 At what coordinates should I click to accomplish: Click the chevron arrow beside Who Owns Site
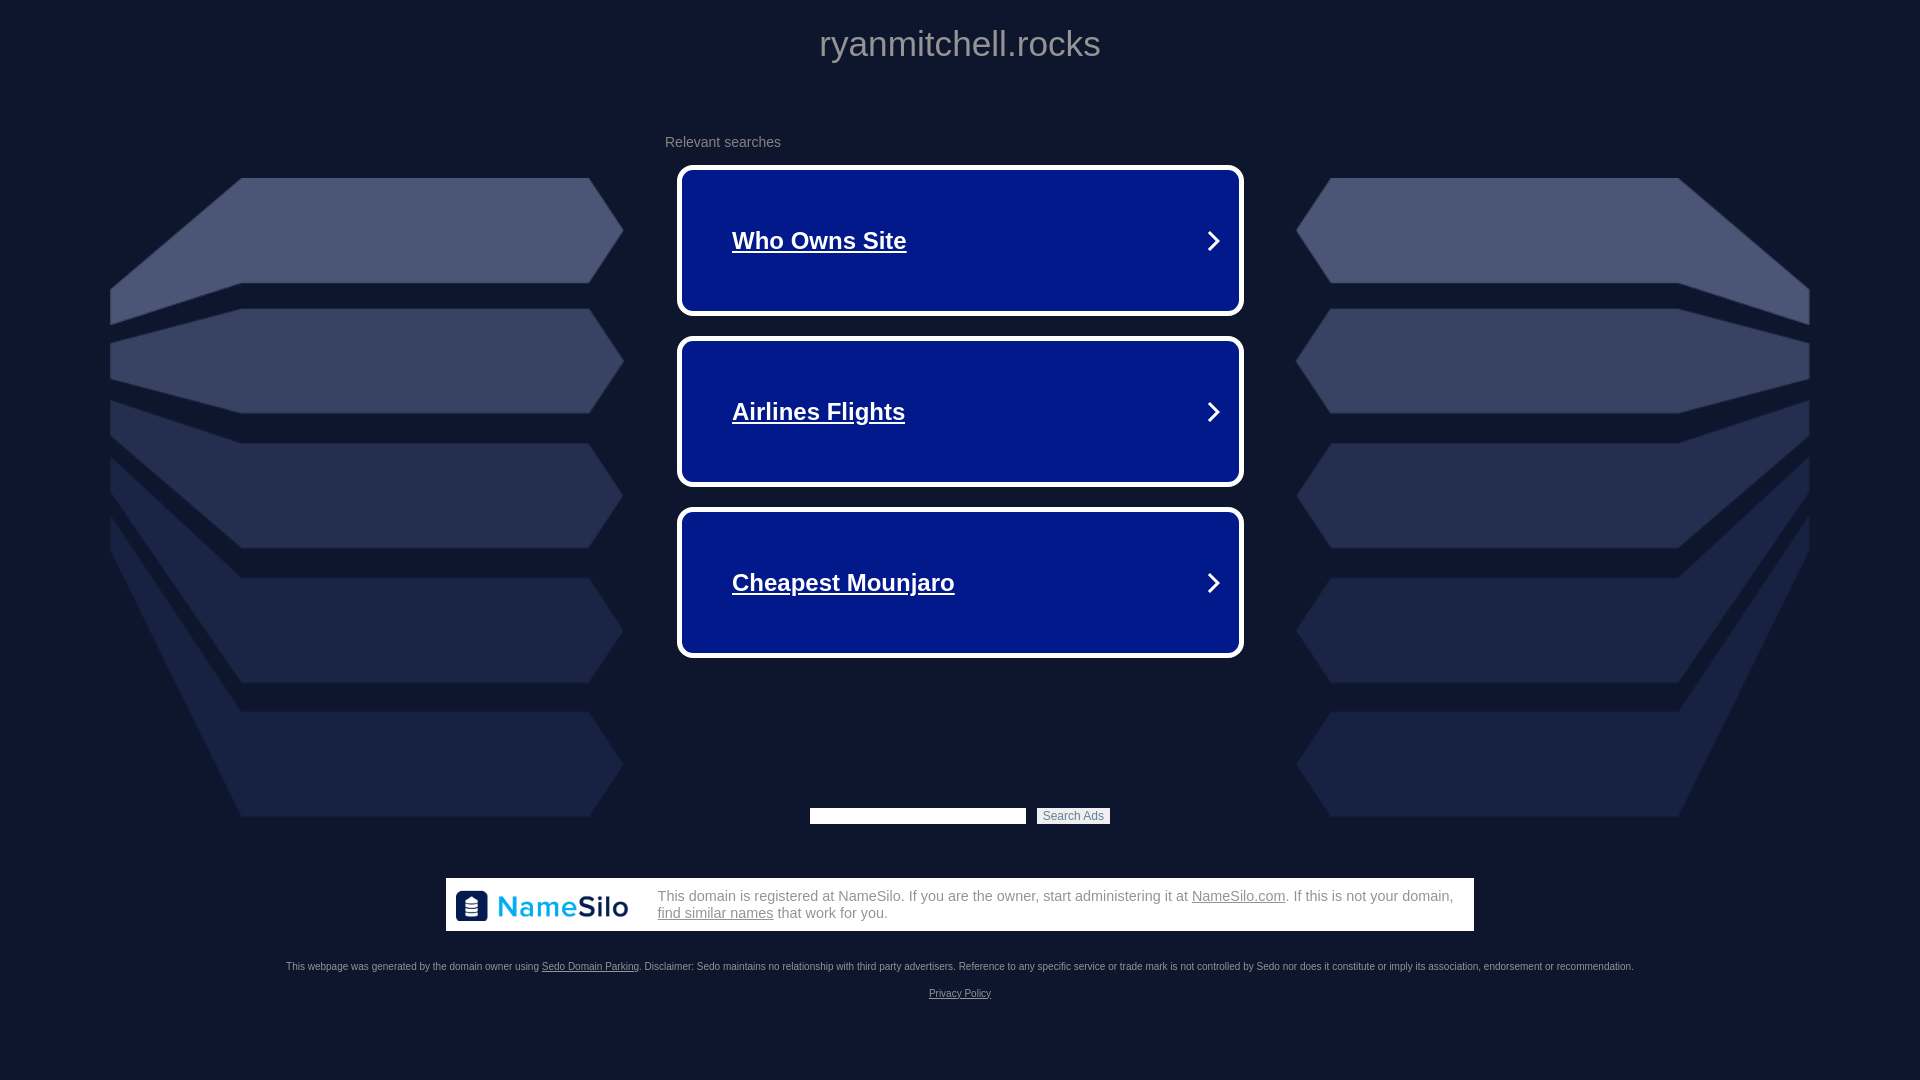pyautogui.click(x=1213, y=241)
